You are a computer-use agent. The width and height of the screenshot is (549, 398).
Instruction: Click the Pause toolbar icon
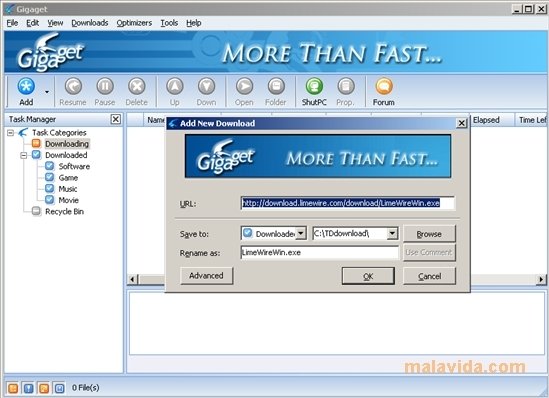(x=105, y=86)
